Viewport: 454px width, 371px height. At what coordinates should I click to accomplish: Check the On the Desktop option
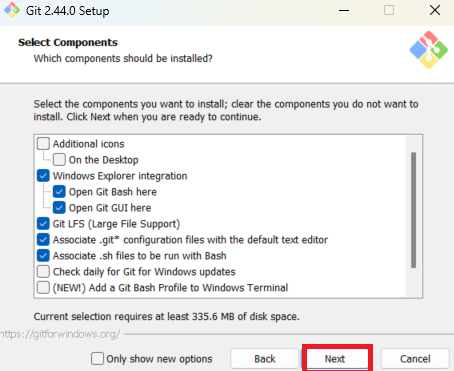coord(59,160)
